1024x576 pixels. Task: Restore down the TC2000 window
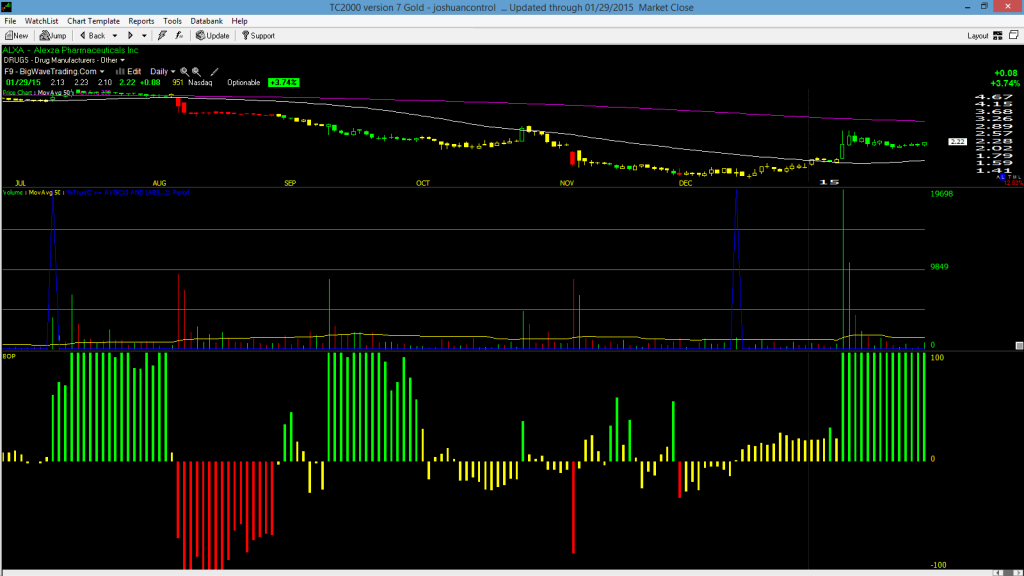pyautogui.click(x=984, y=7)
